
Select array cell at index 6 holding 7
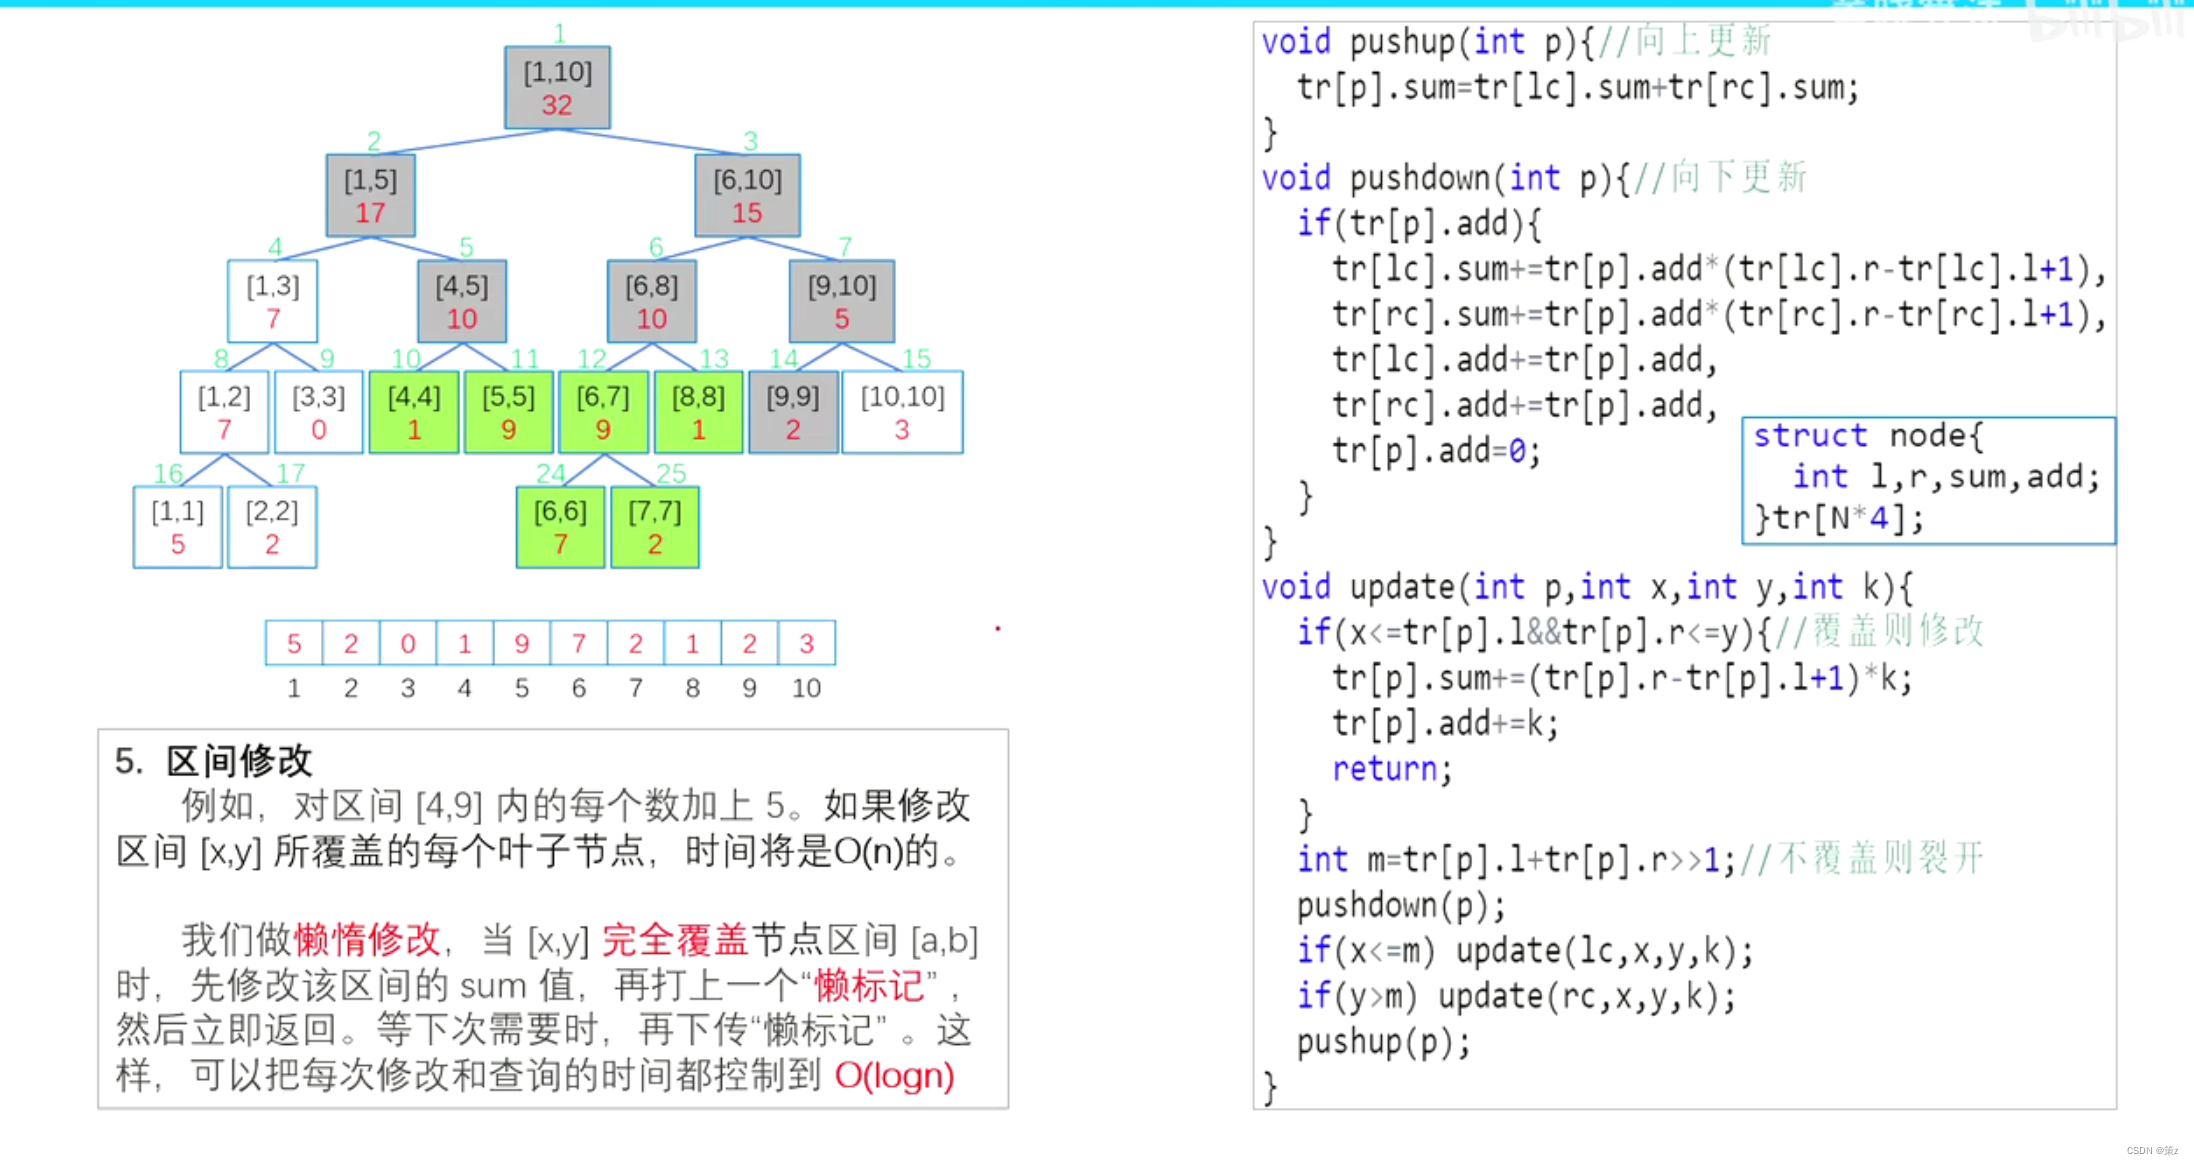579,643
